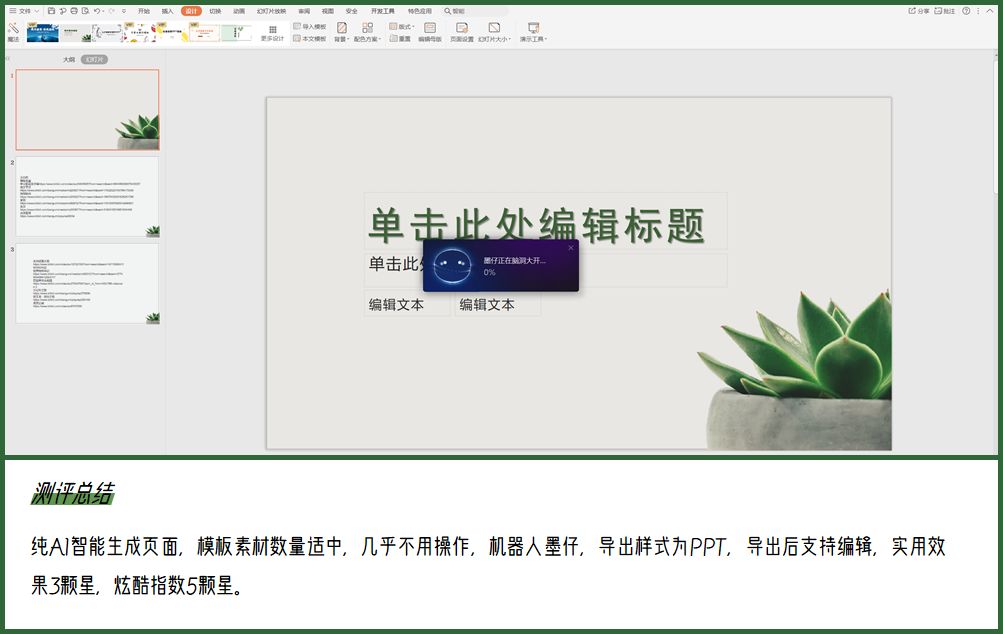The width and height of the screenshot is (1003, 634).
Task: Open 页面设置 page setup
Action: [461, 32]
